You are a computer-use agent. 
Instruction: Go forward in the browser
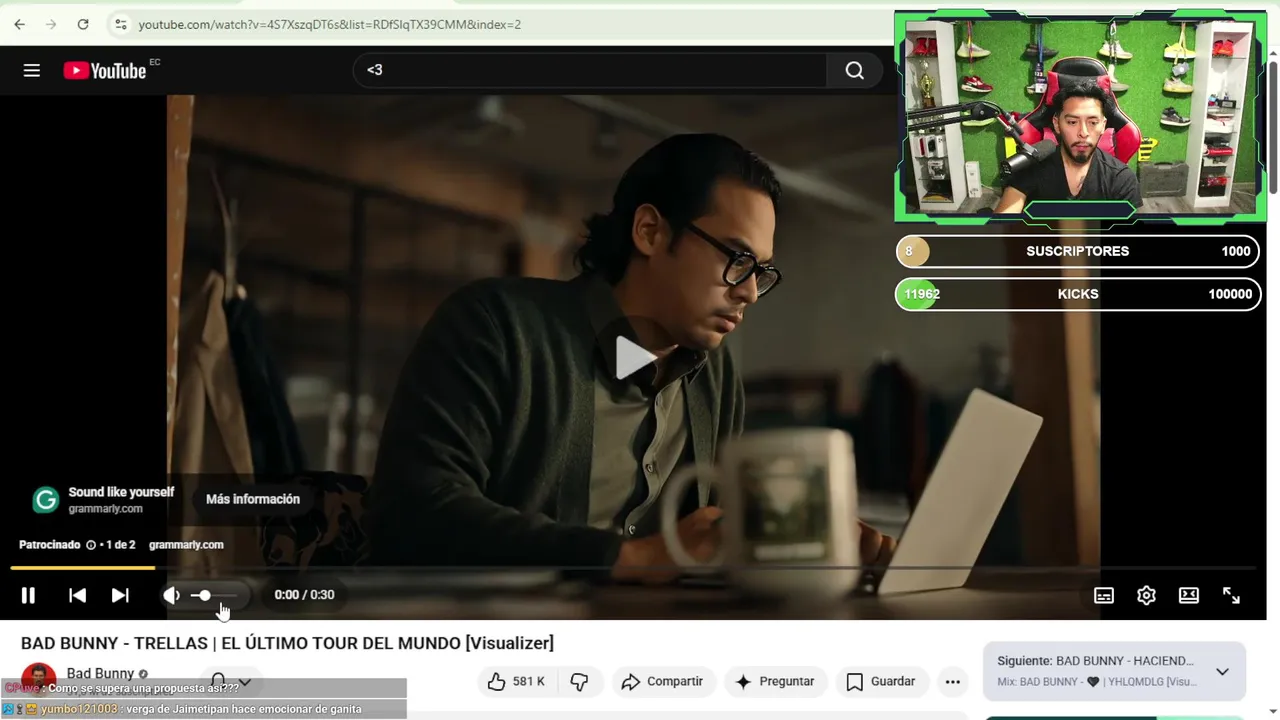coord(51,24)
